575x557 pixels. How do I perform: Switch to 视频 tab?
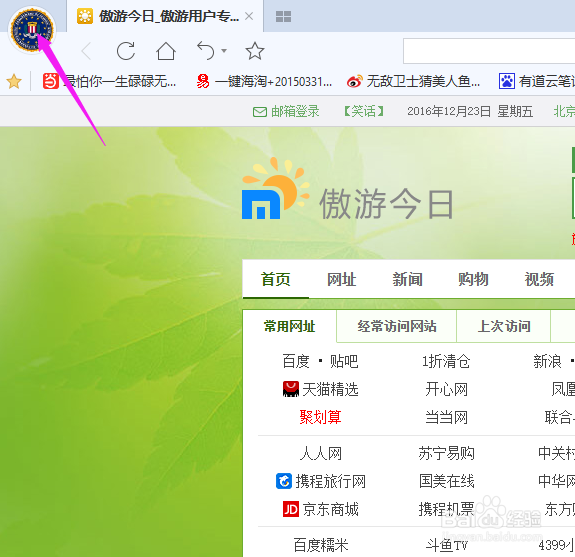pyautogui.click(x=539, y=279)
